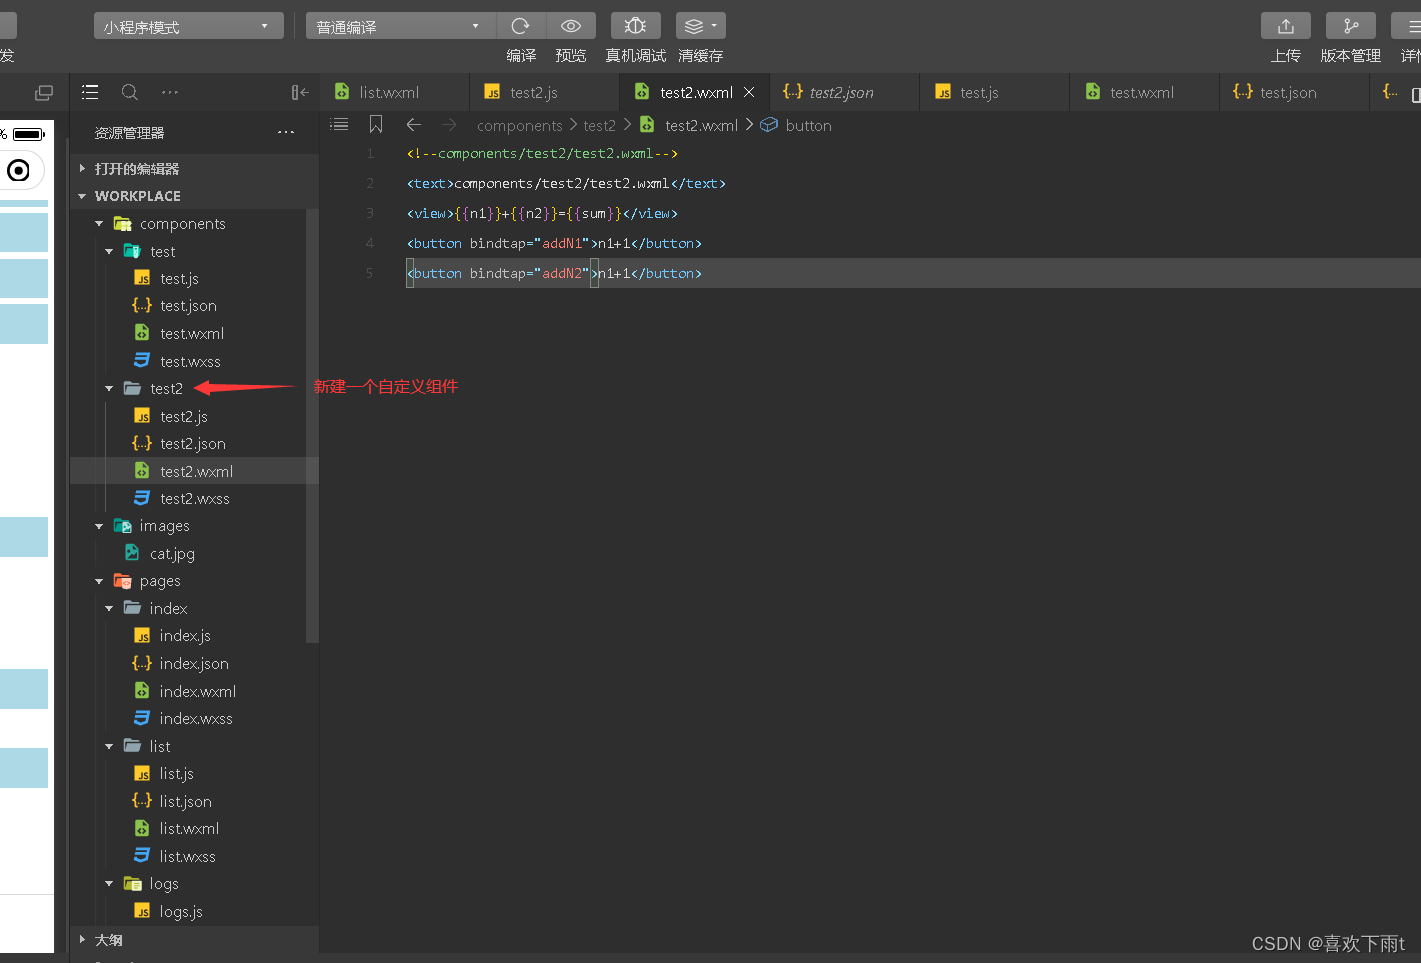Screen dimensions: 1421x963
Task: Switch to test.wxml tab
Action: click(x=1145, y=92)
